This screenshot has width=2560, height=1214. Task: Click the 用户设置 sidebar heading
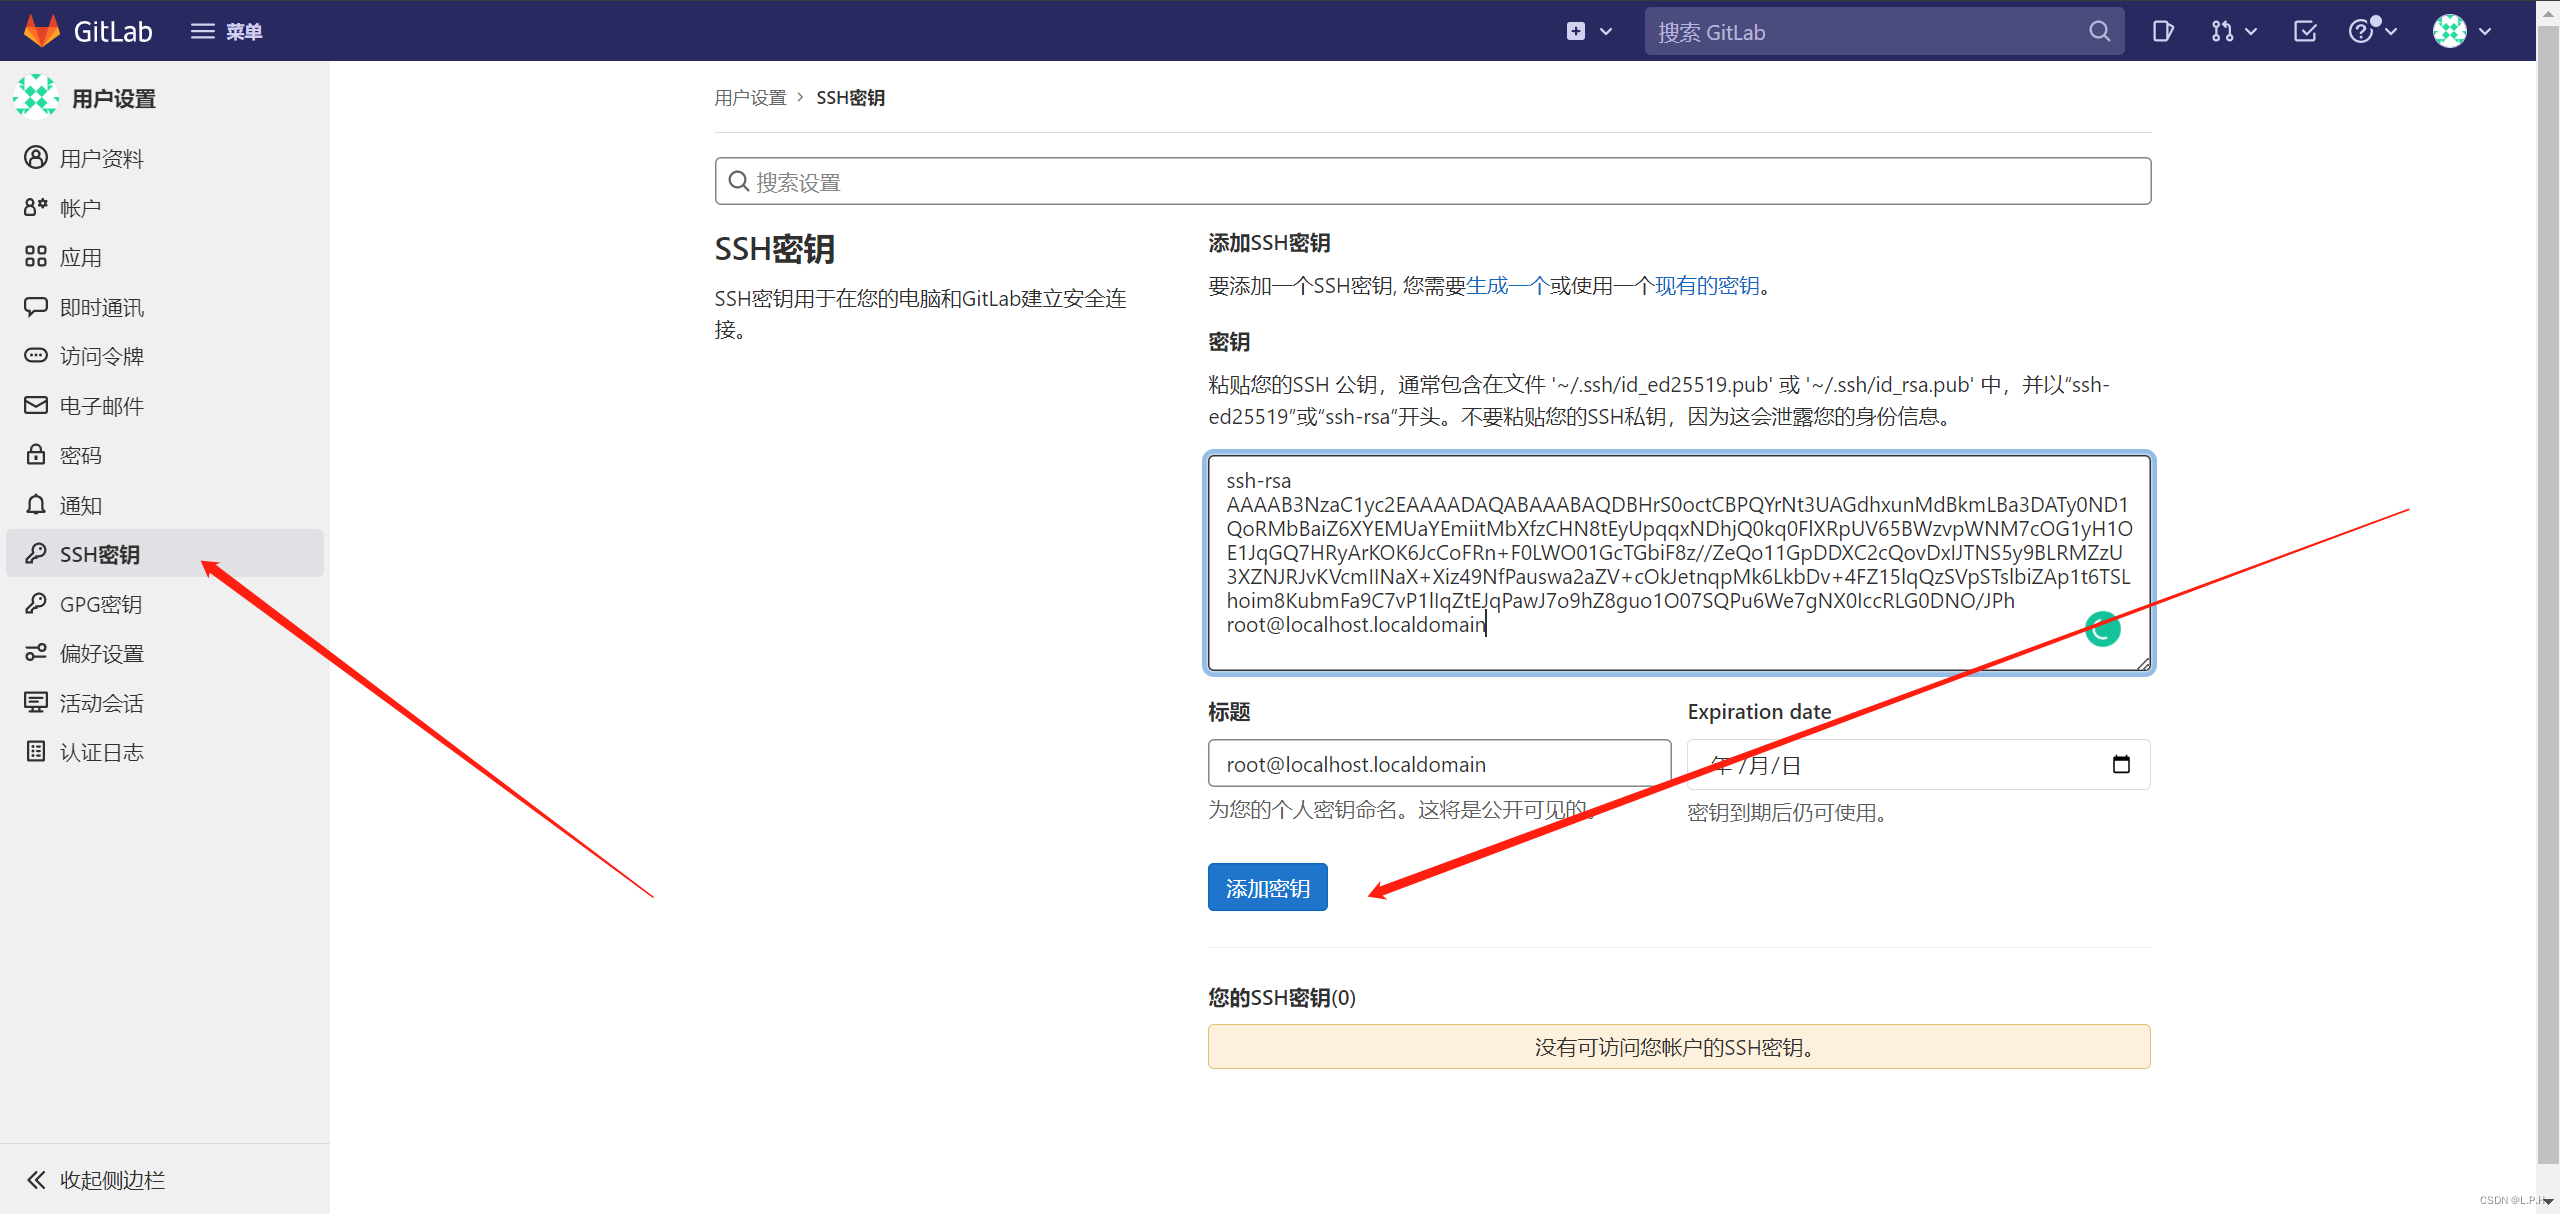[x=114, y=99]
